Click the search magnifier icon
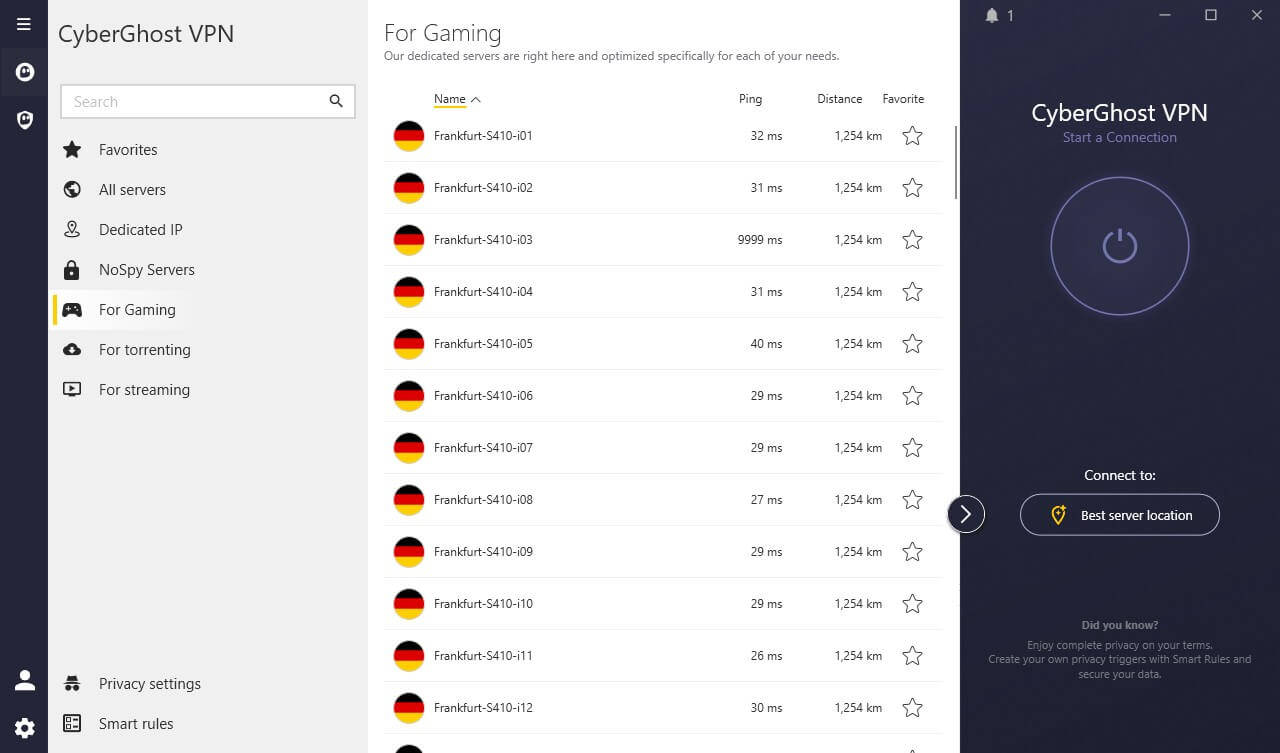1280x753 pixels. pyautogui.click(x=336, y=101)
